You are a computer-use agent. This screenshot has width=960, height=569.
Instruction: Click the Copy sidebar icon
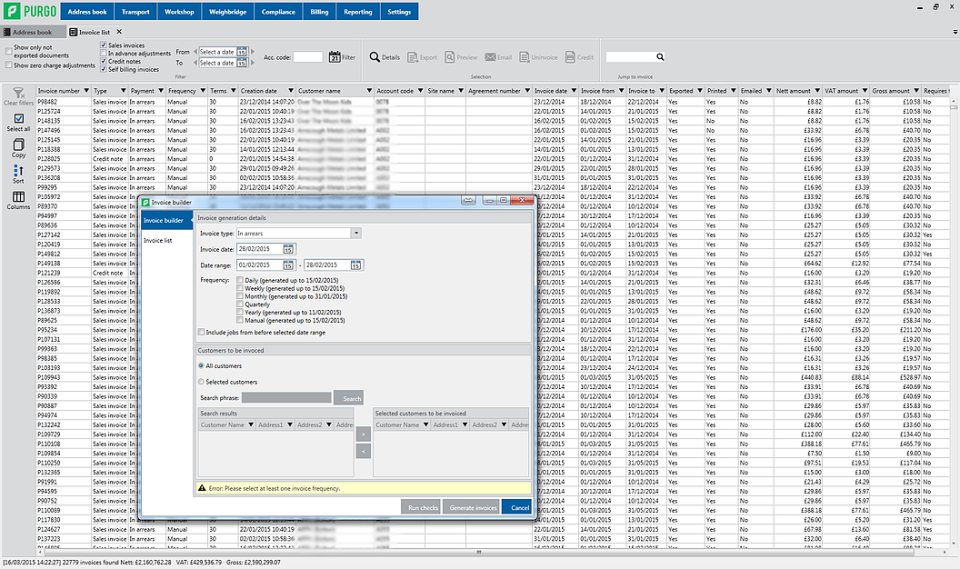pos(18,148)
